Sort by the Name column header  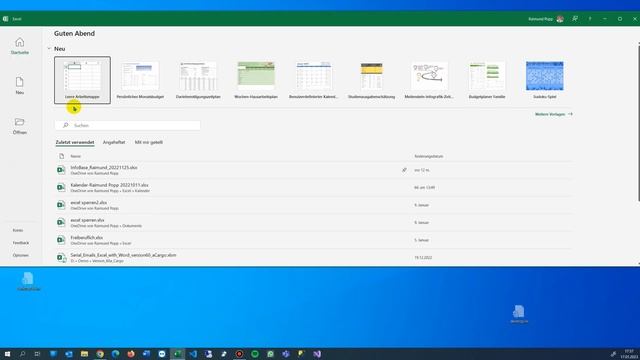tap(76, 156)
